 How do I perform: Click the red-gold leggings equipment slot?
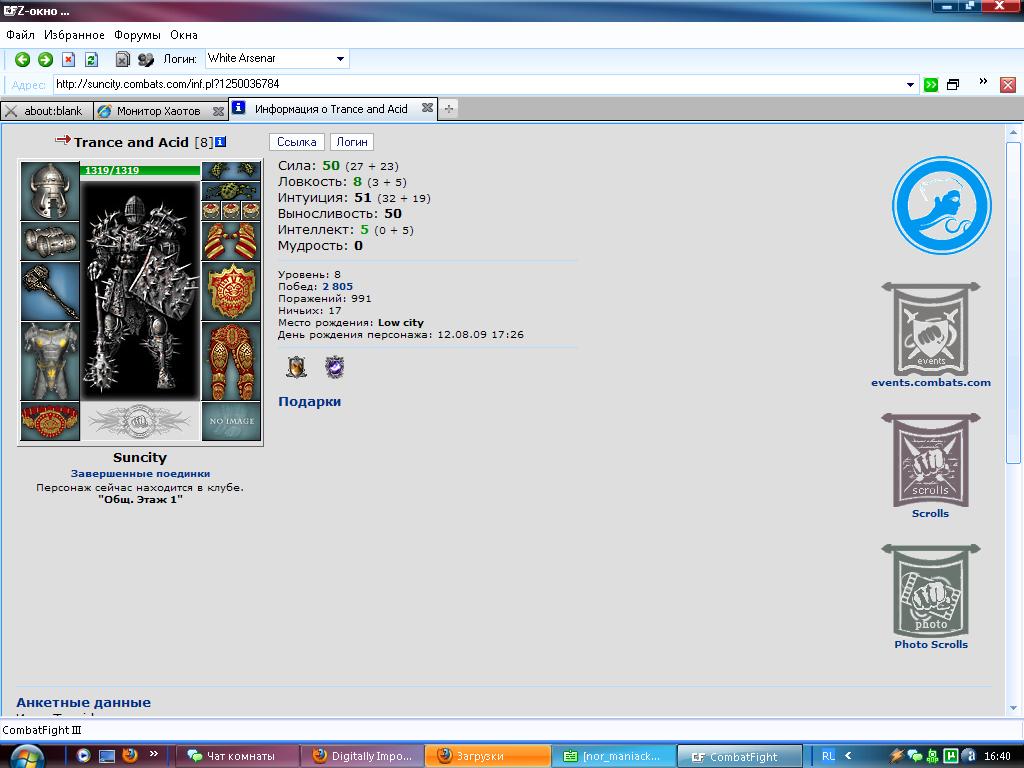click(231, 361)
